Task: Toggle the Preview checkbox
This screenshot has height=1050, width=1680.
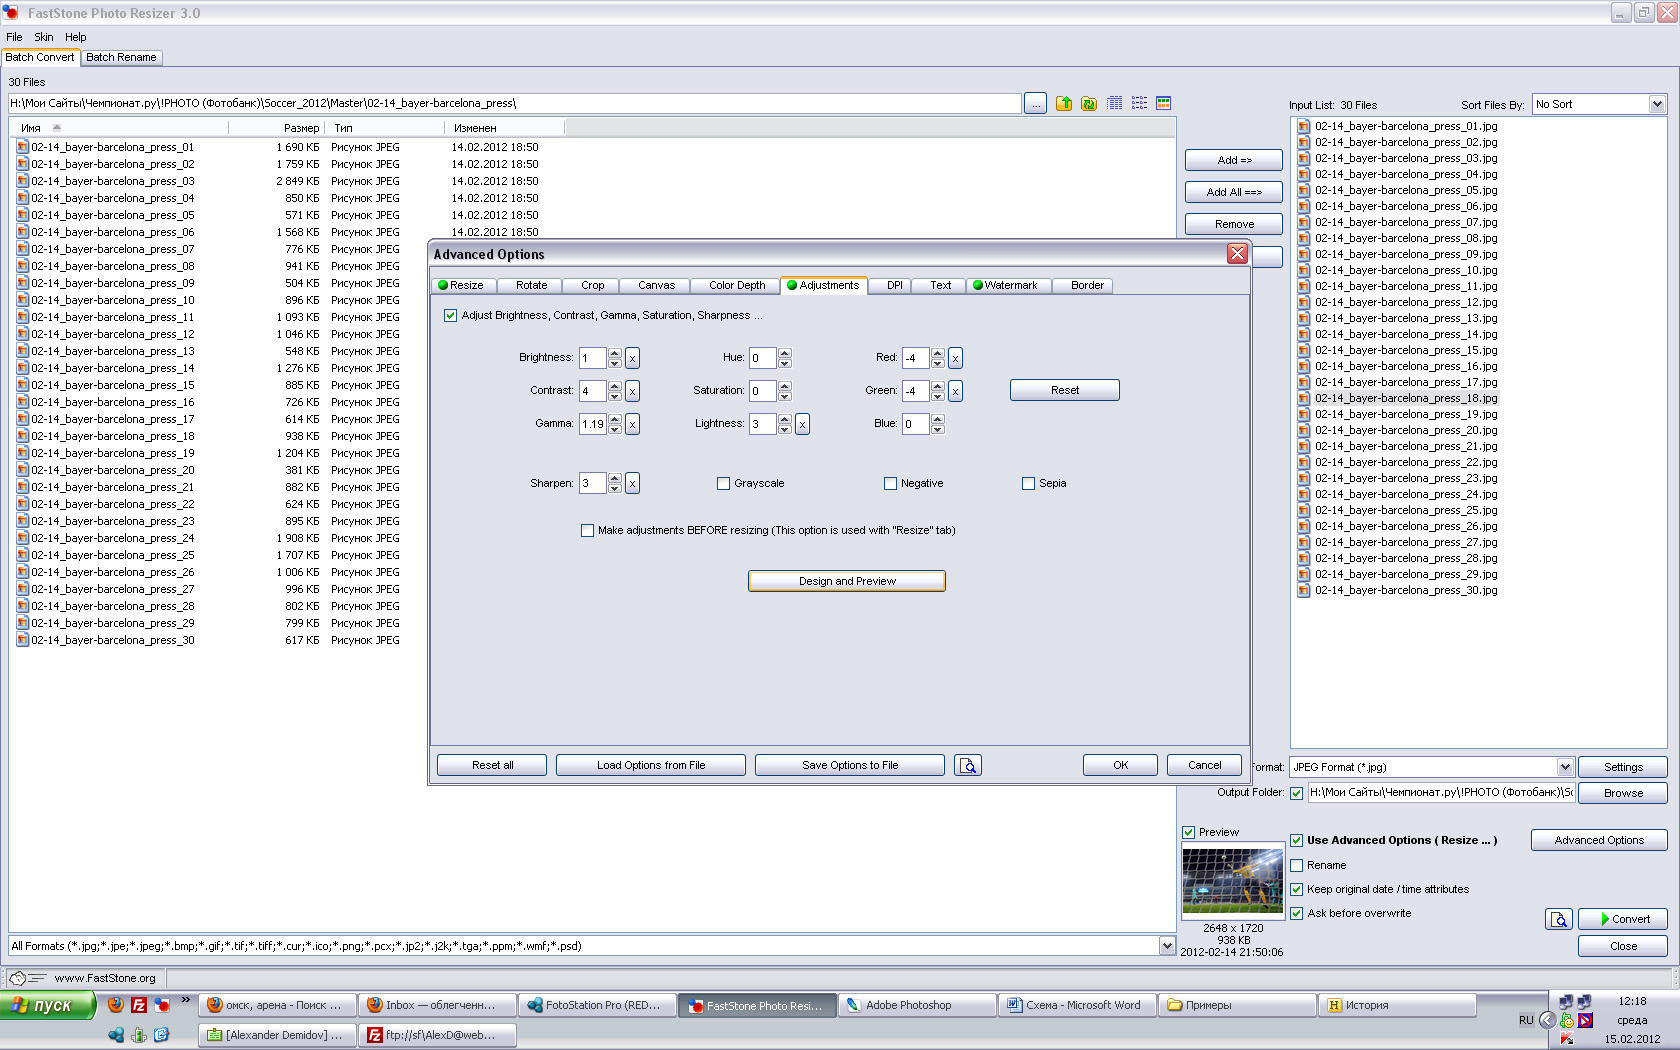Action: tap(1188, 832)
